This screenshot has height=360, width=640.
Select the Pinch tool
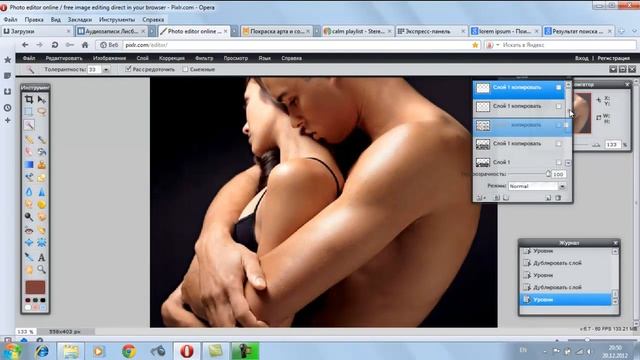click(x=42, y=243)
